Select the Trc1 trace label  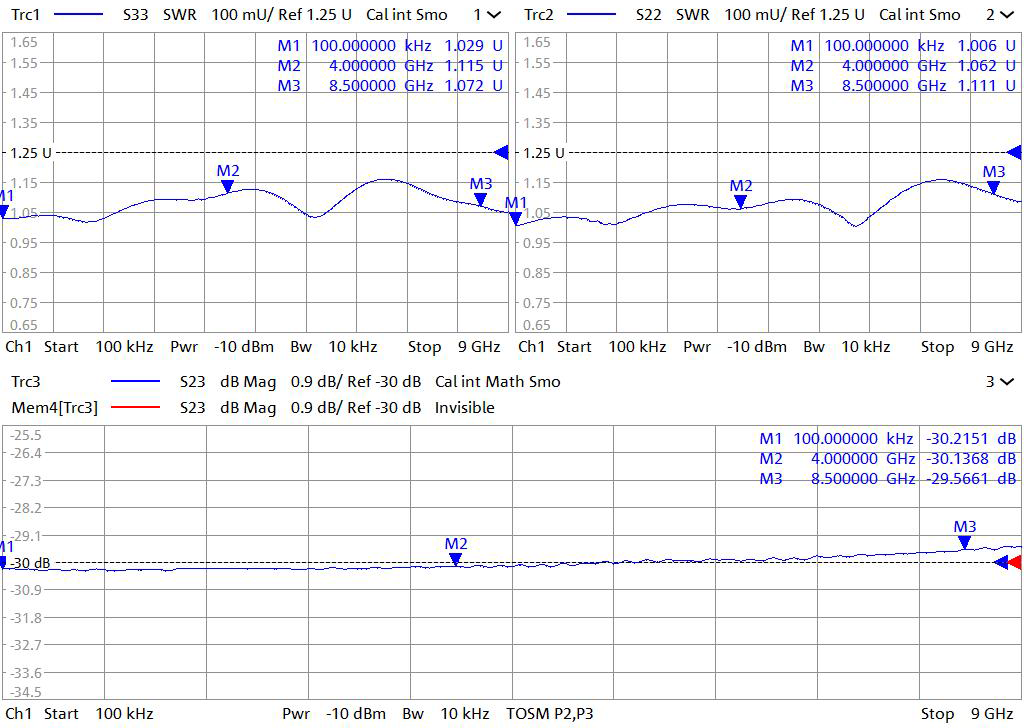[24, 15]
